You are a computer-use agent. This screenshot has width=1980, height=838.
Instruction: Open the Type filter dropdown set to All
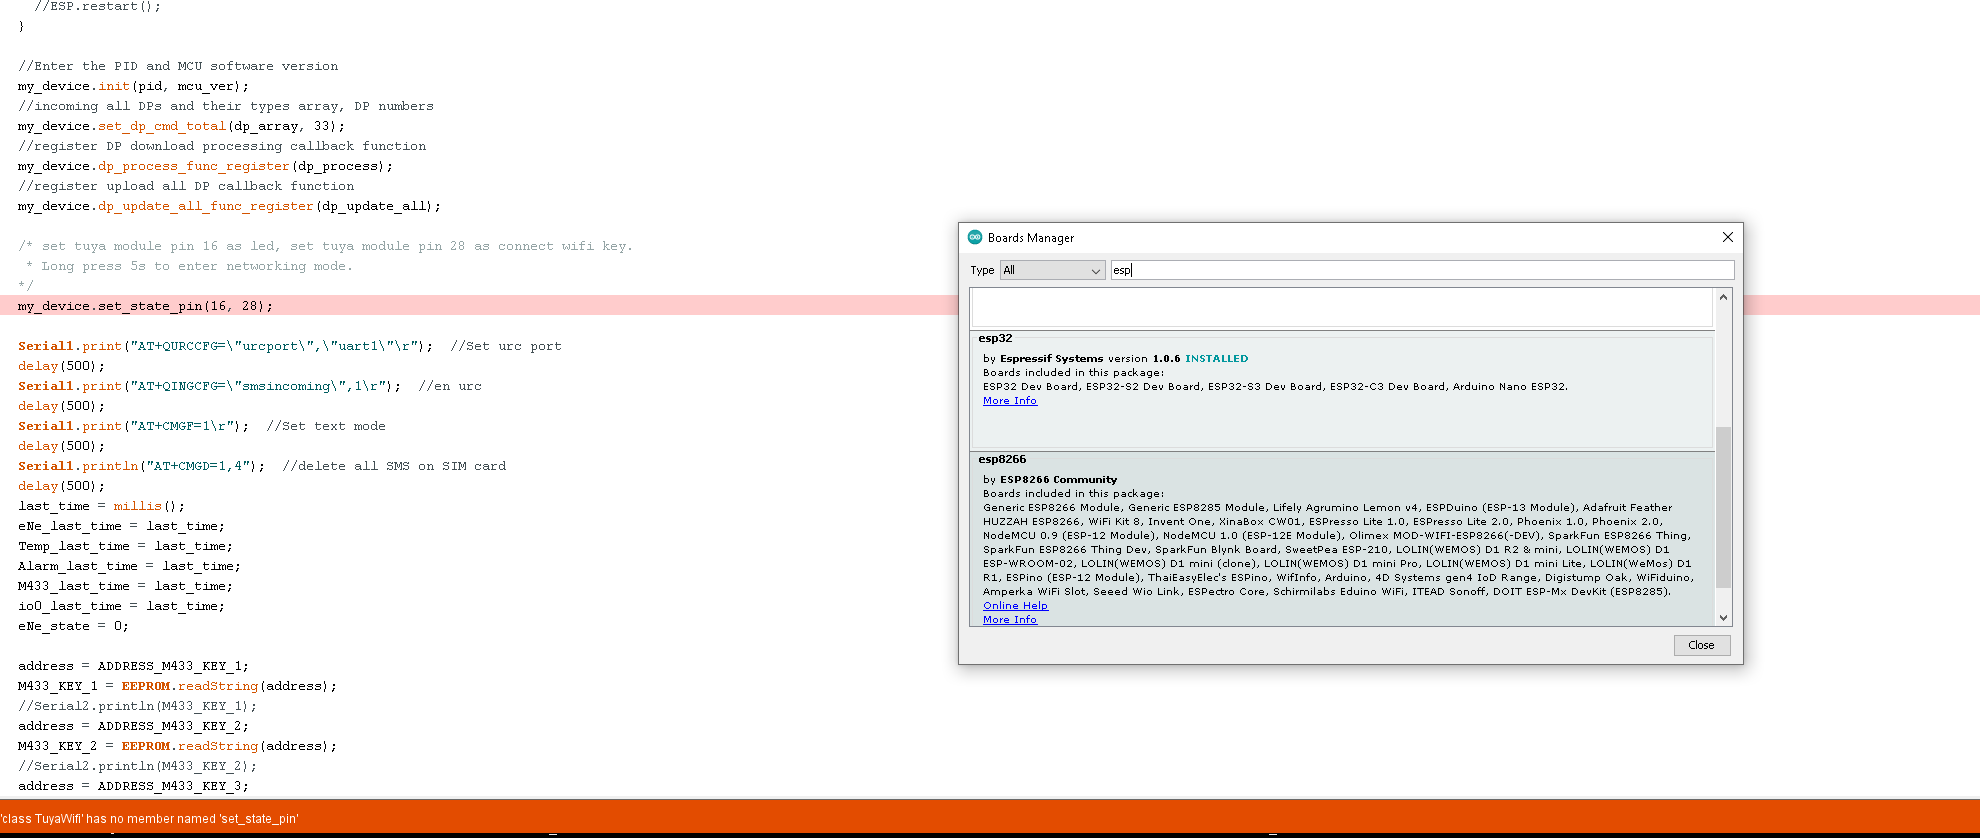tap(1052, 270)
